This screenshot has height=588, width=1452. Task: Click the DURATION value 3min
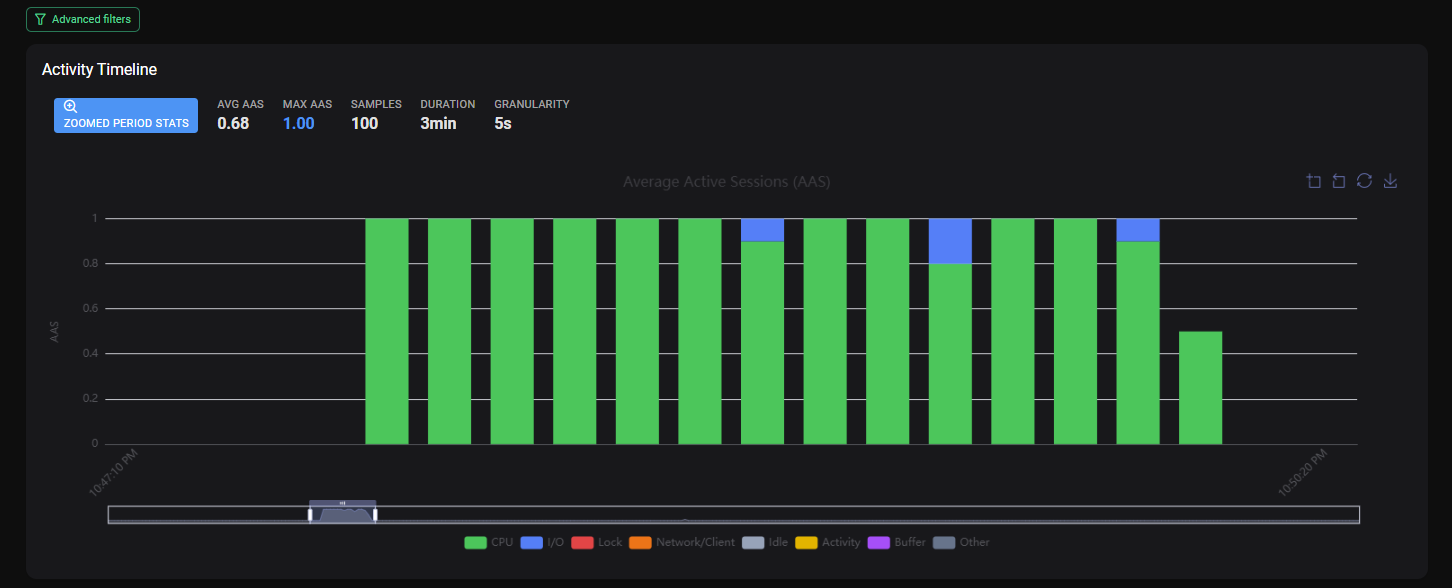click(x=438, y=124)
